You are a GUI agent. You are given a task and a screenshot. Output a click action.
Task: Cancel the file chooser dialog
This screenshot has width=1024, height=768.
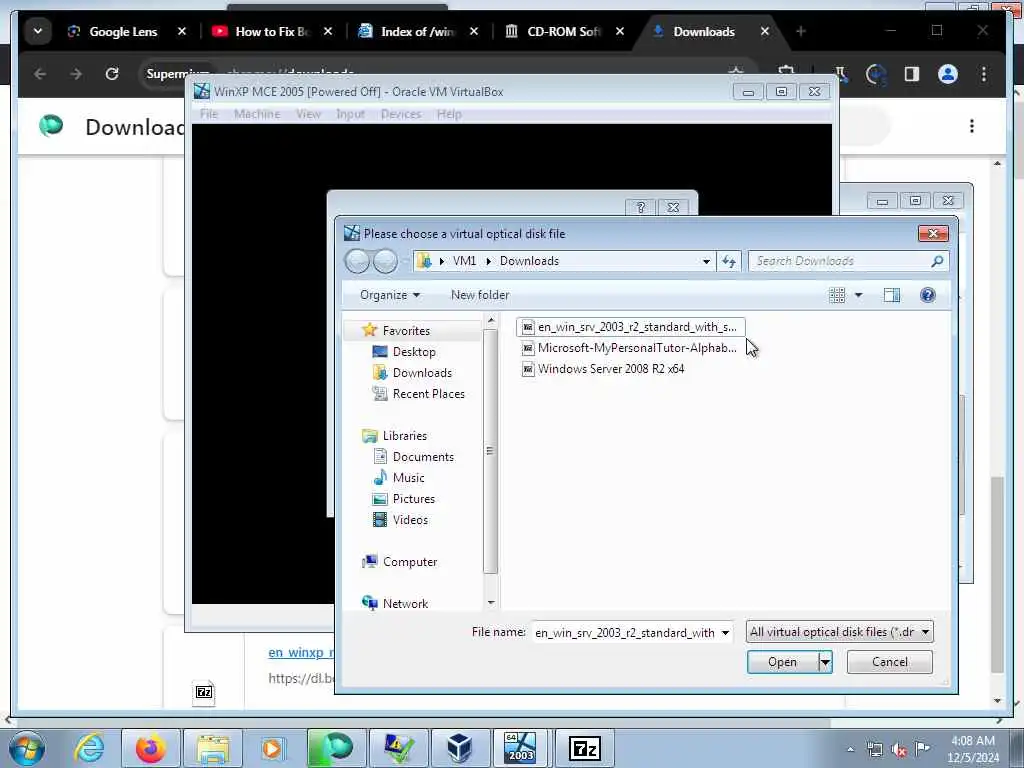pyautogui.click(x=889, y=662)
